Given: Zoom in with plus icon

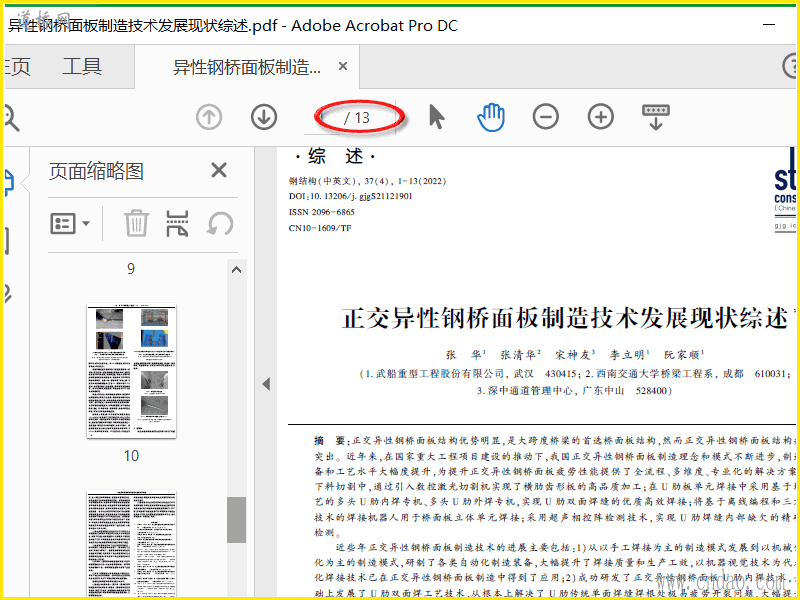Looking at the screenshot, I should point(601,117).
